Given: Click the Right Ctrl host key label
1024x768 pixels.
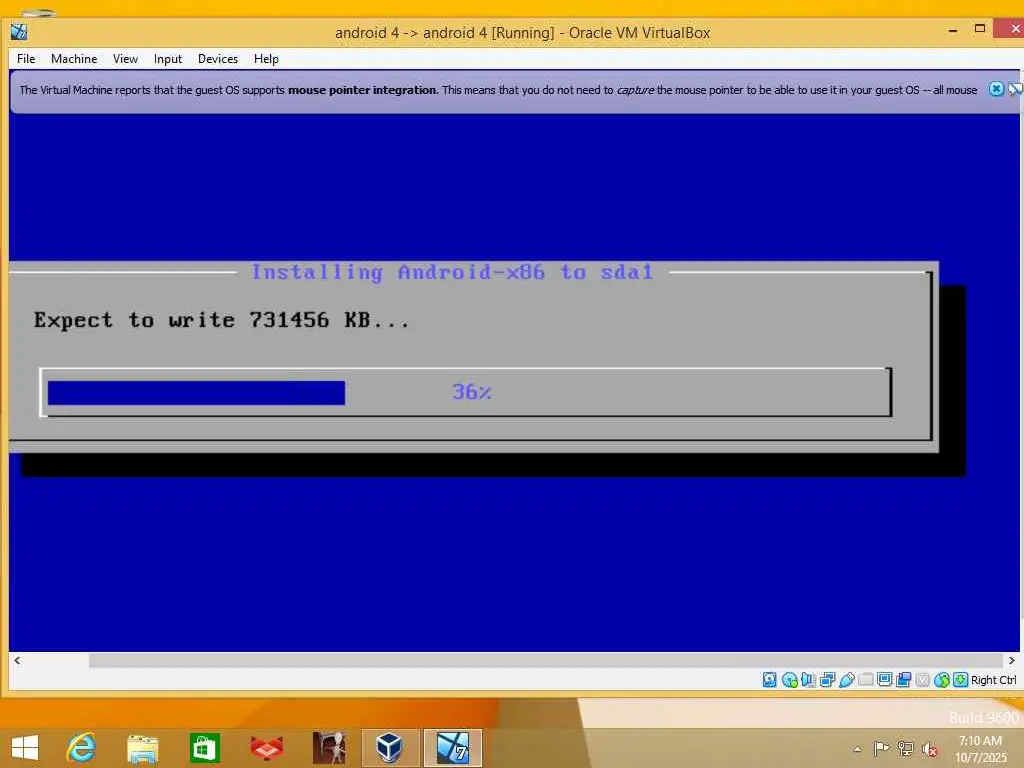Looking at the screenshot, I should coord(993,680).
